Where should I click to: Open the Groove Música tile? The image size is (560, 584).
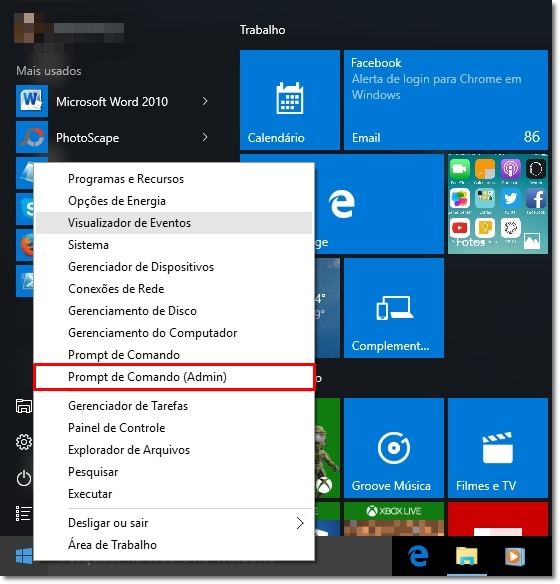[x=394, y=448]
